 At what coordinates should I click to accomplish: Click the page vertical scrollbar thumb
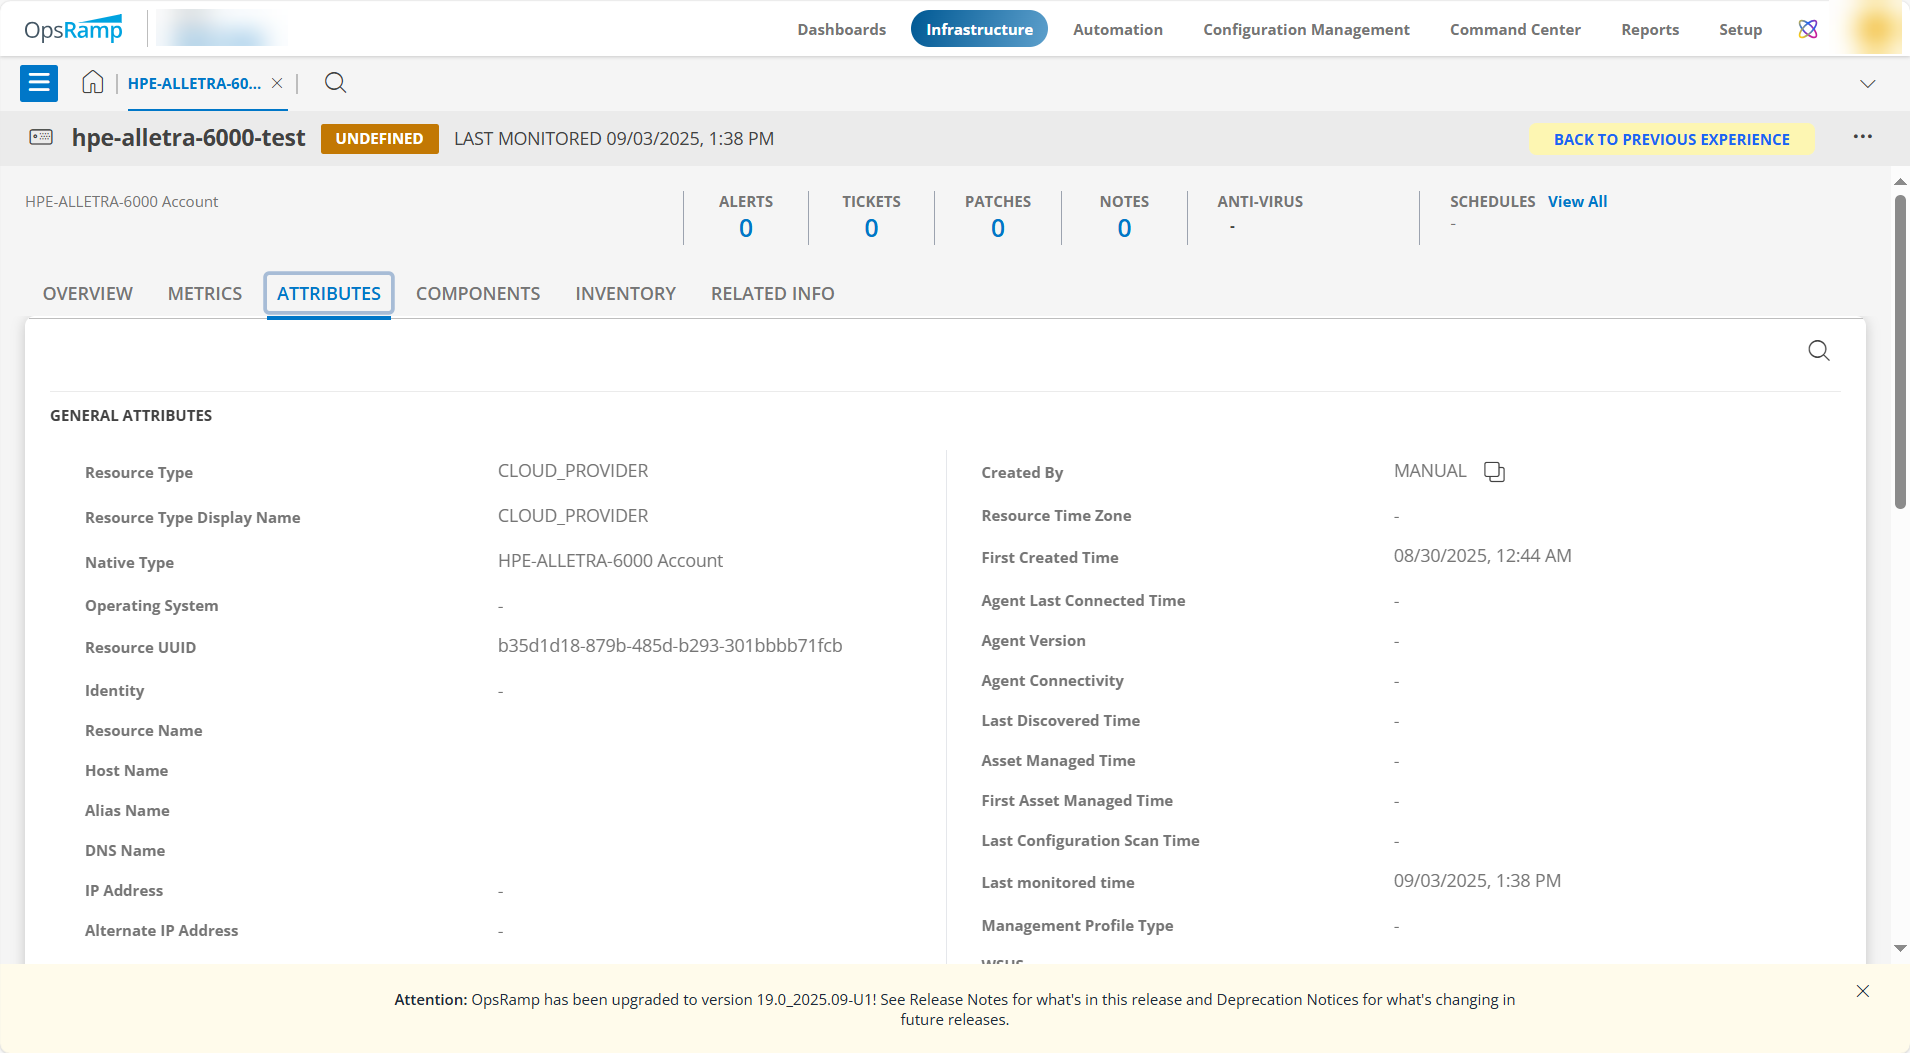pos(1900,352)
